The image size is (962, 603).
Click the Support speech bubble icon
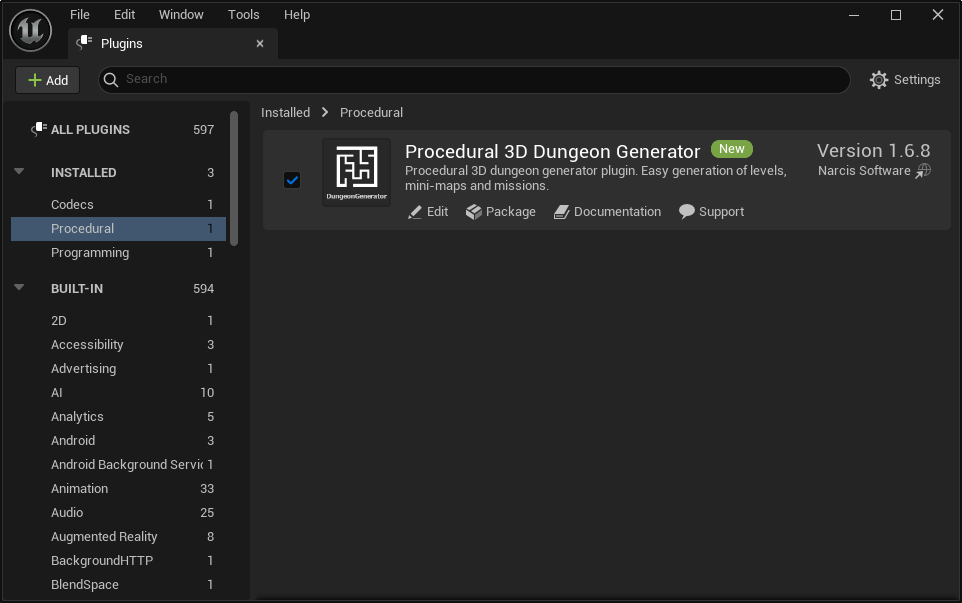point(687,212)
